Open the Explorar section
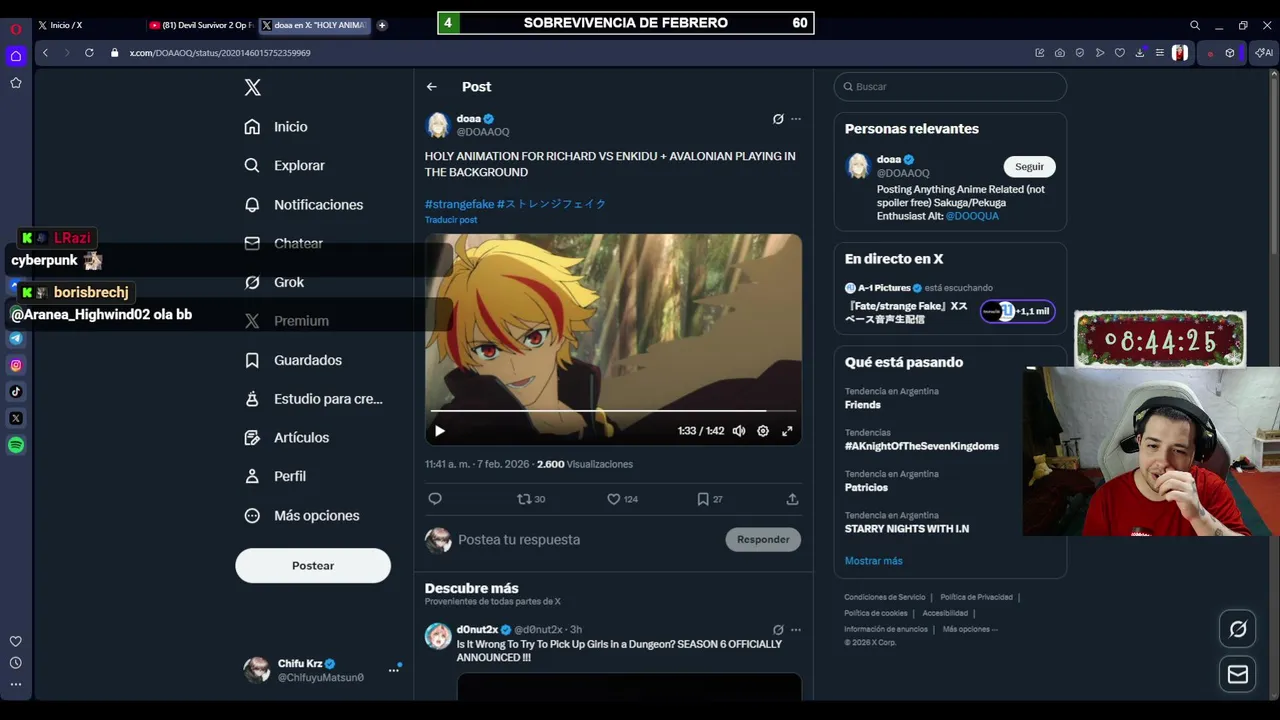1280x720 pixels. pos(285,166)
